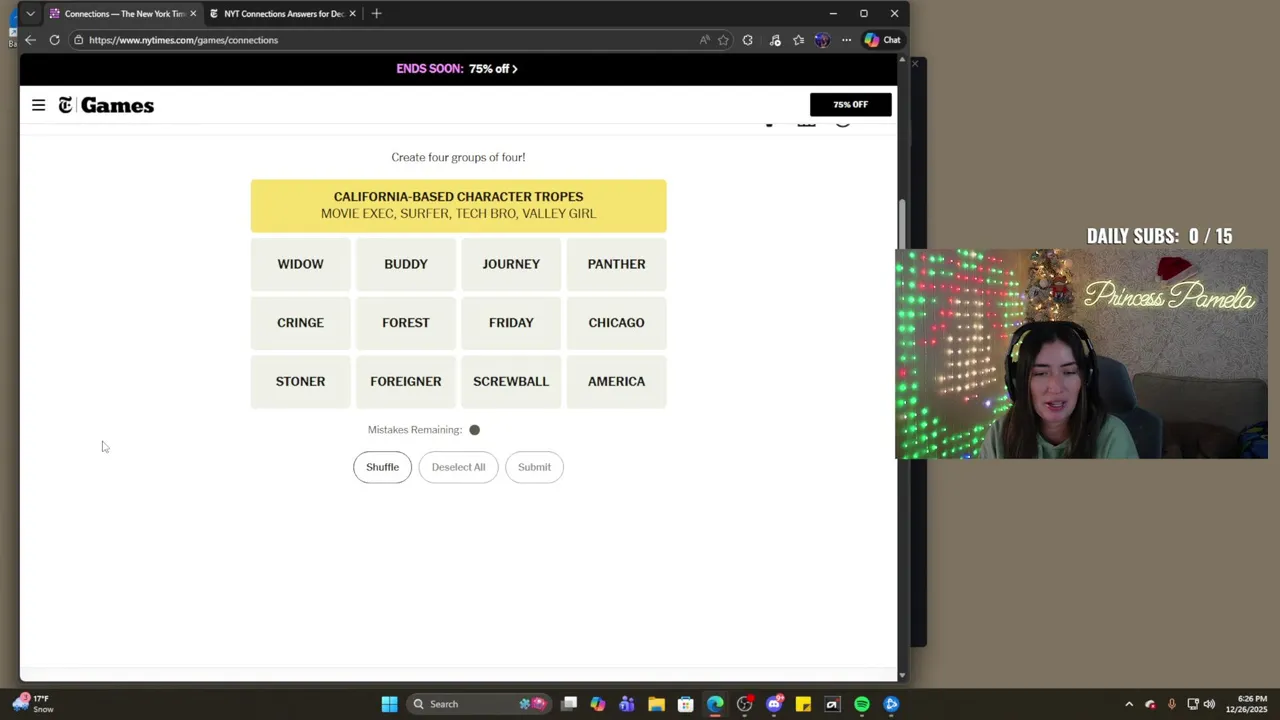Click the Submit button
Screen dimensions: 1280x720
534,467
